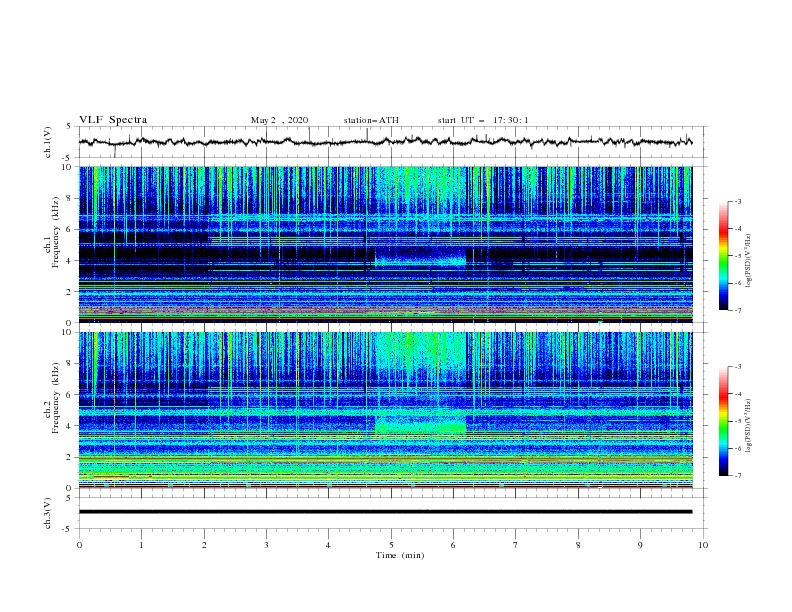
Task: Click the "5" tick on the time axis
Action: [391, 545]
